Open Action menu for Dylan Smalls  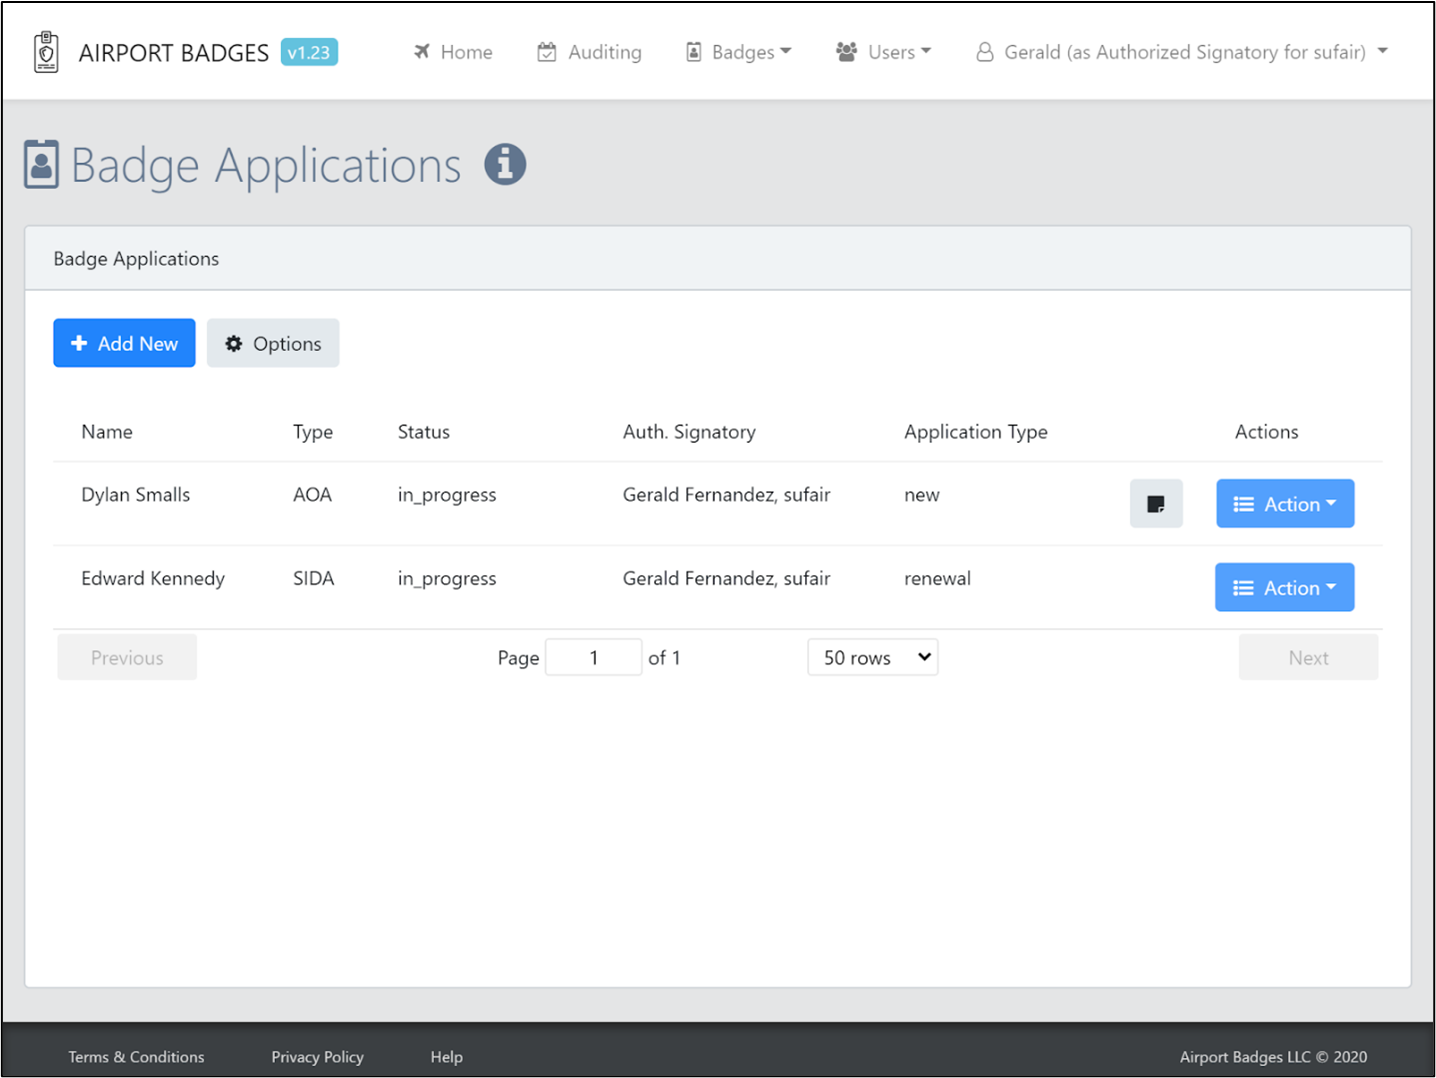(x=1285, y=504)
